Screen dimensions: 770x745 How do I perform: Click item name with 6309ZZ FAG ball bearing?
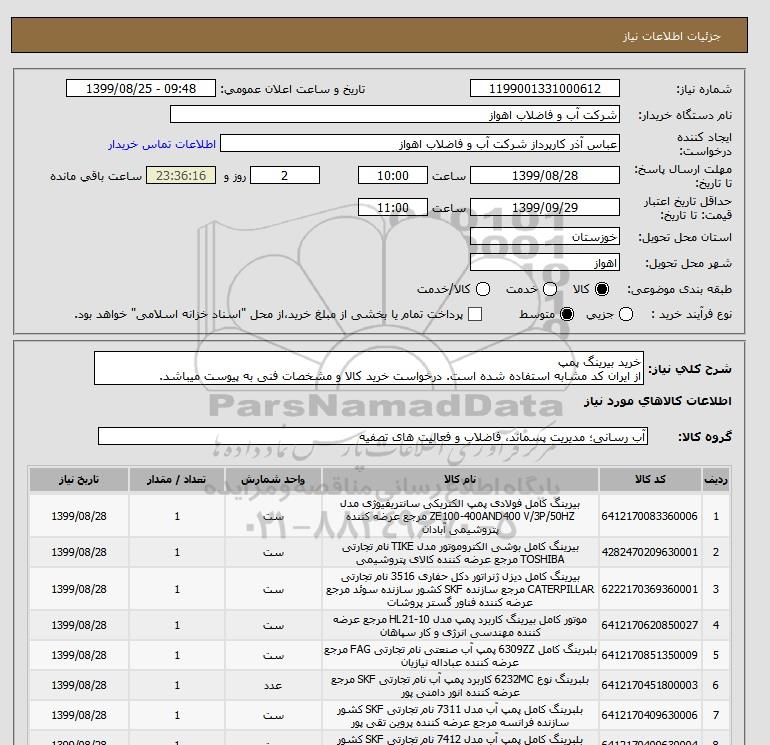click(x=460, y=656)
